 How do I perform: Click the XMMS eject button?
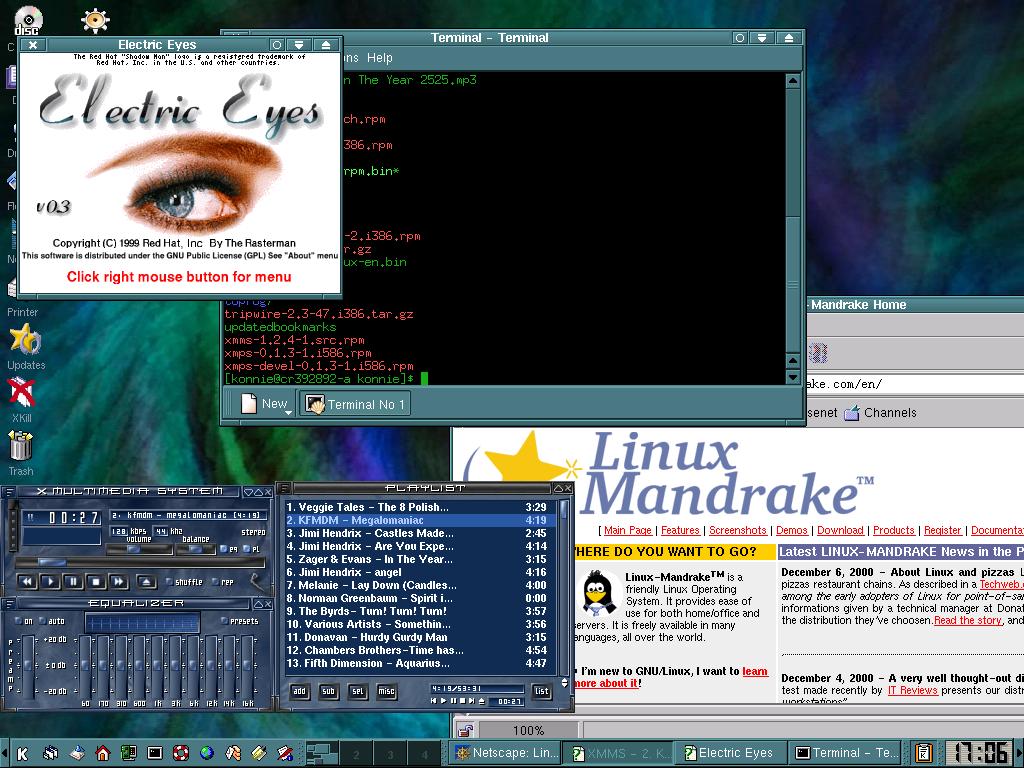pyautogui.click(x=146, y=581)
